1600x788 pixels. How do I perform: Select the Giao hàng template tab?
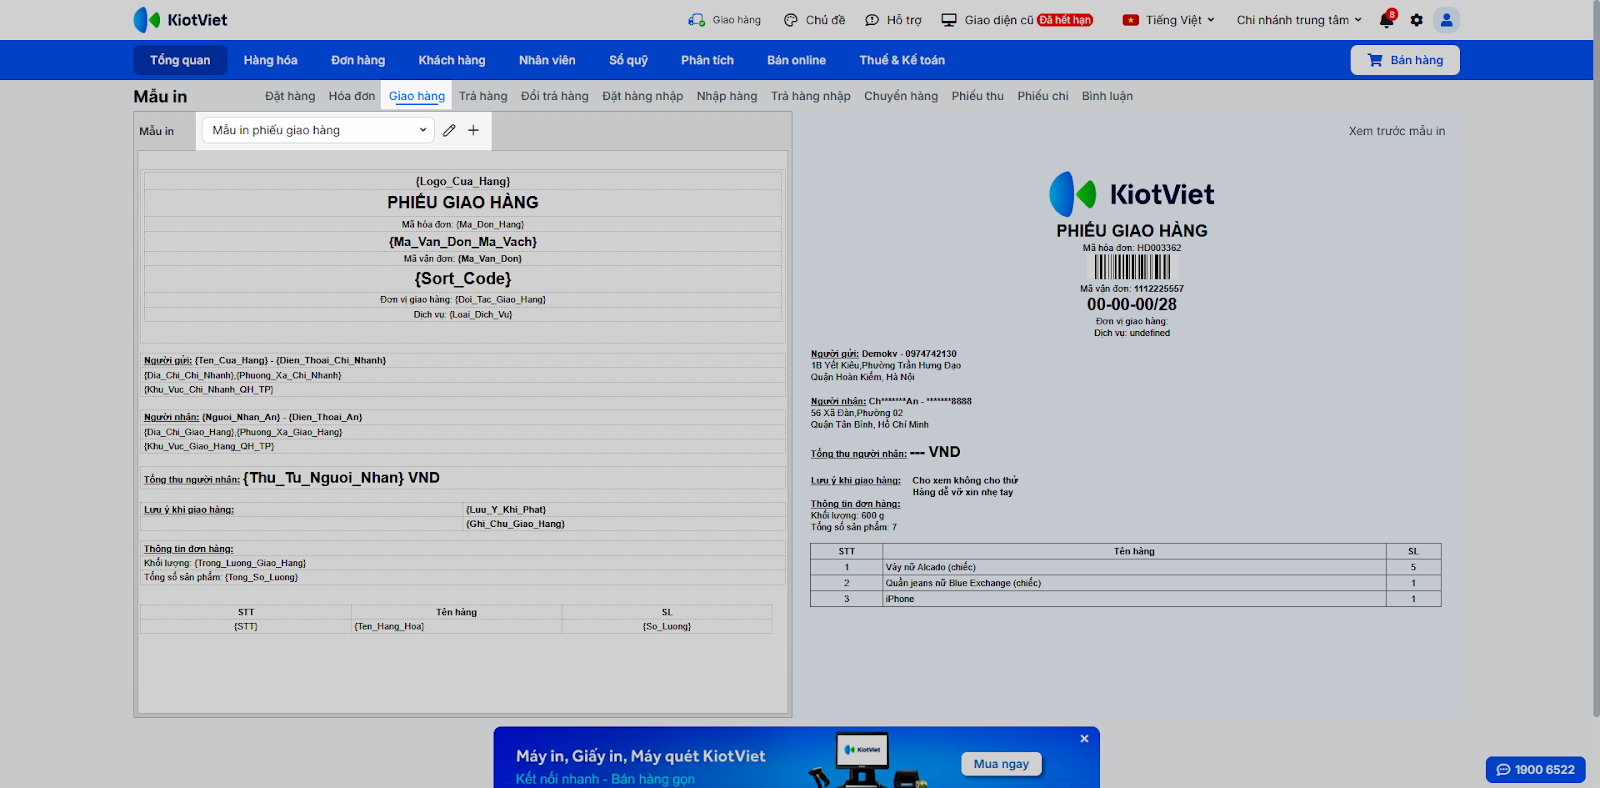coord(417,96)
